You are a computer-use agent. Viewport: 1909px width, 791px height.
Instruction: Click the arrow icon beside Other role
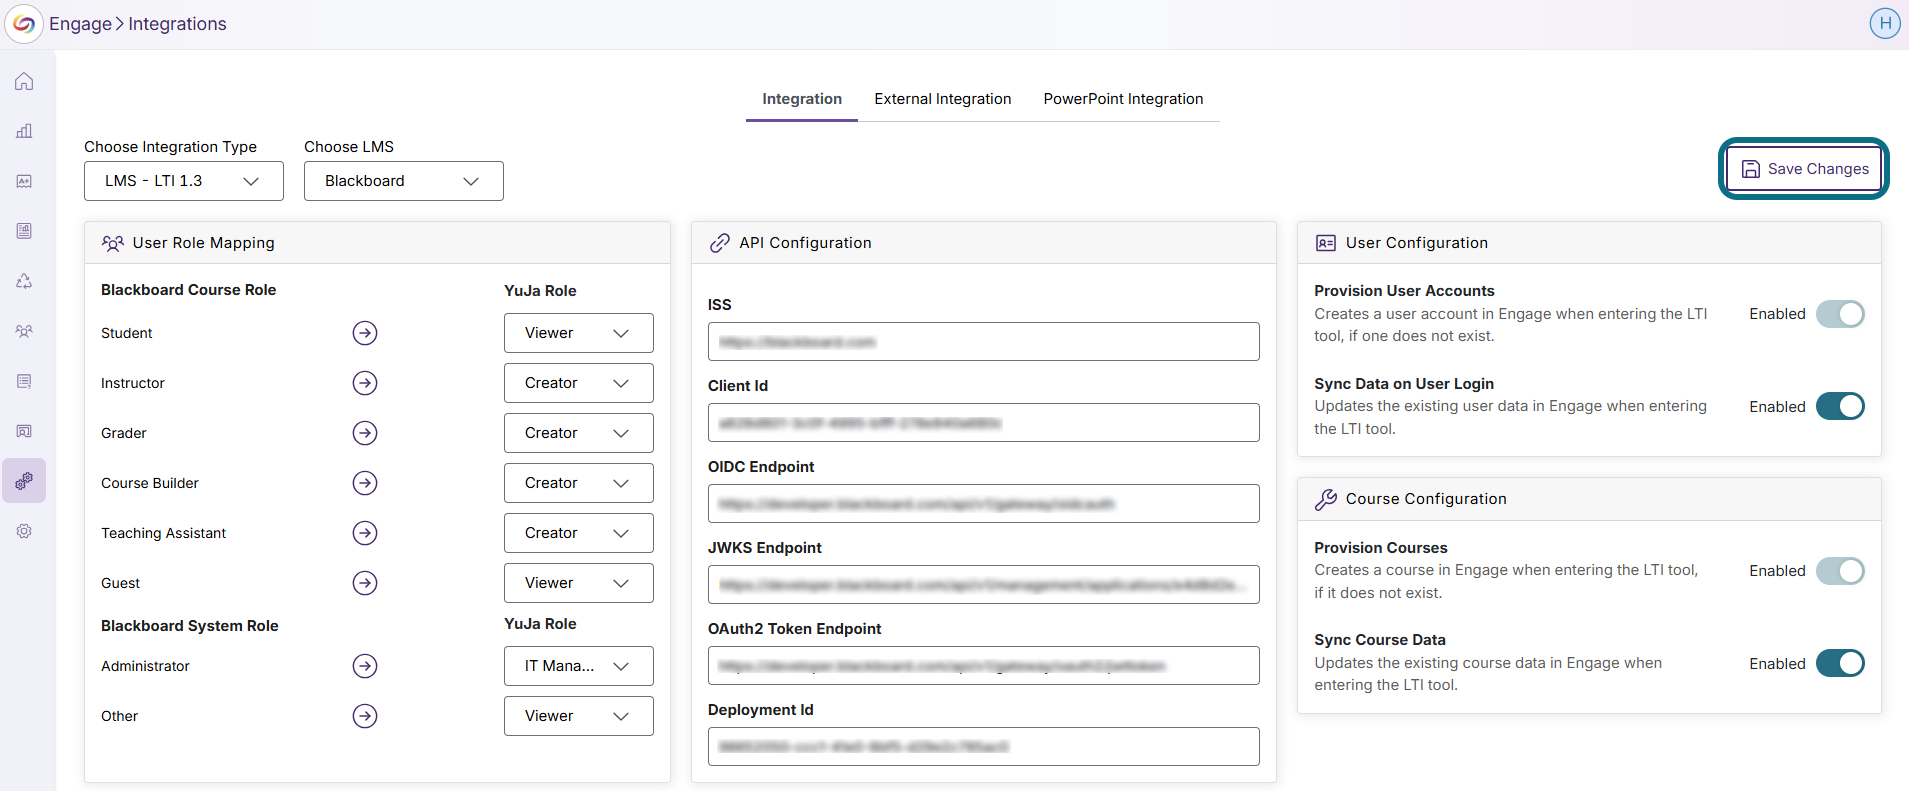[365, 716]
